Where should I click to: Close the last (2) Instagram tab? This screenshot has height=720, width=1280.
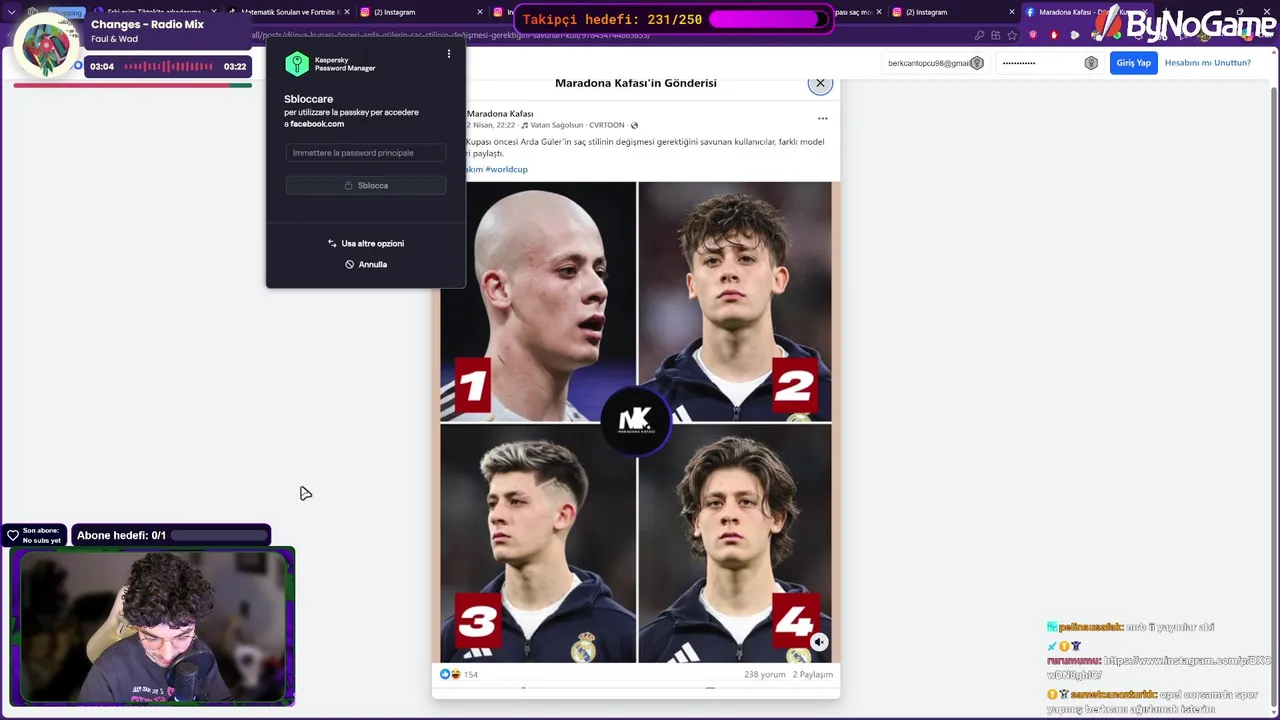point(1012,12)
